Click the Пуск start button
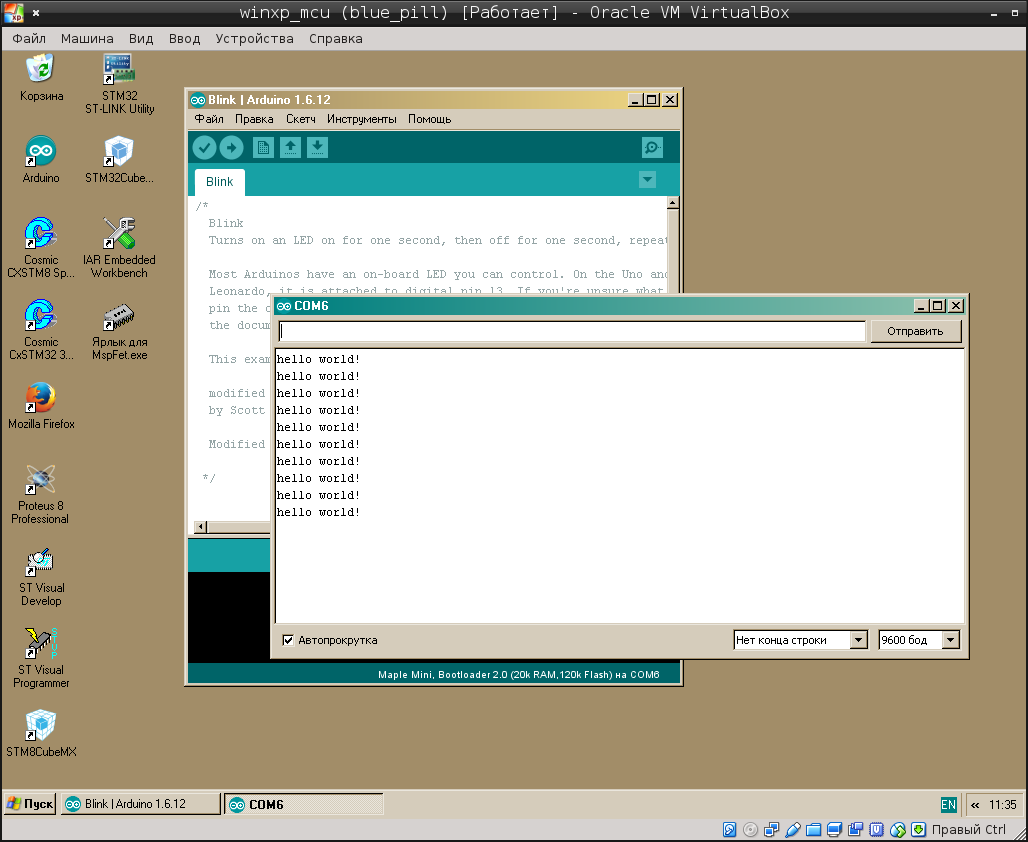1028x842 pixels. coord(30,804)
